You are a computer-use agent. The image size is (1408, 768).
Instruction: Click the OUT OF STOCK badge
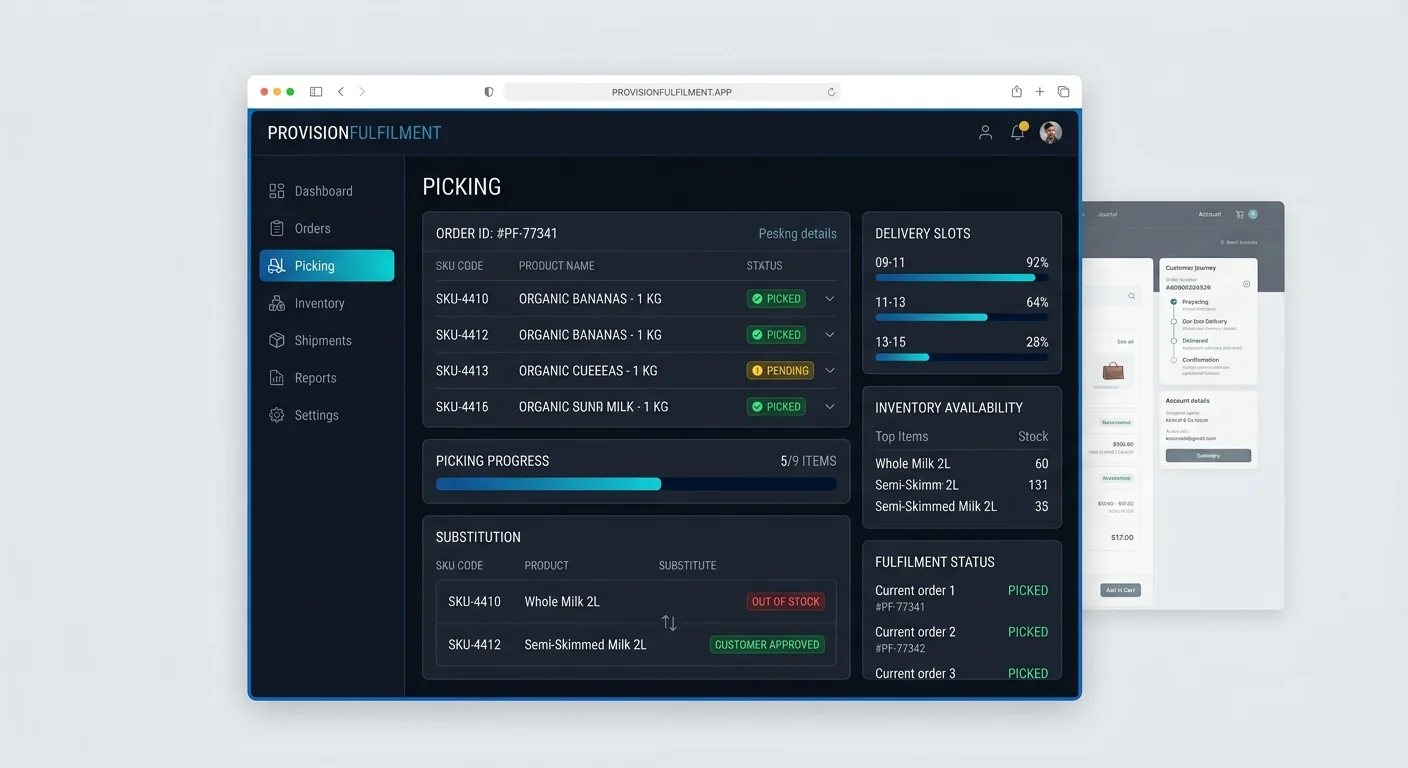coord(786,602)
